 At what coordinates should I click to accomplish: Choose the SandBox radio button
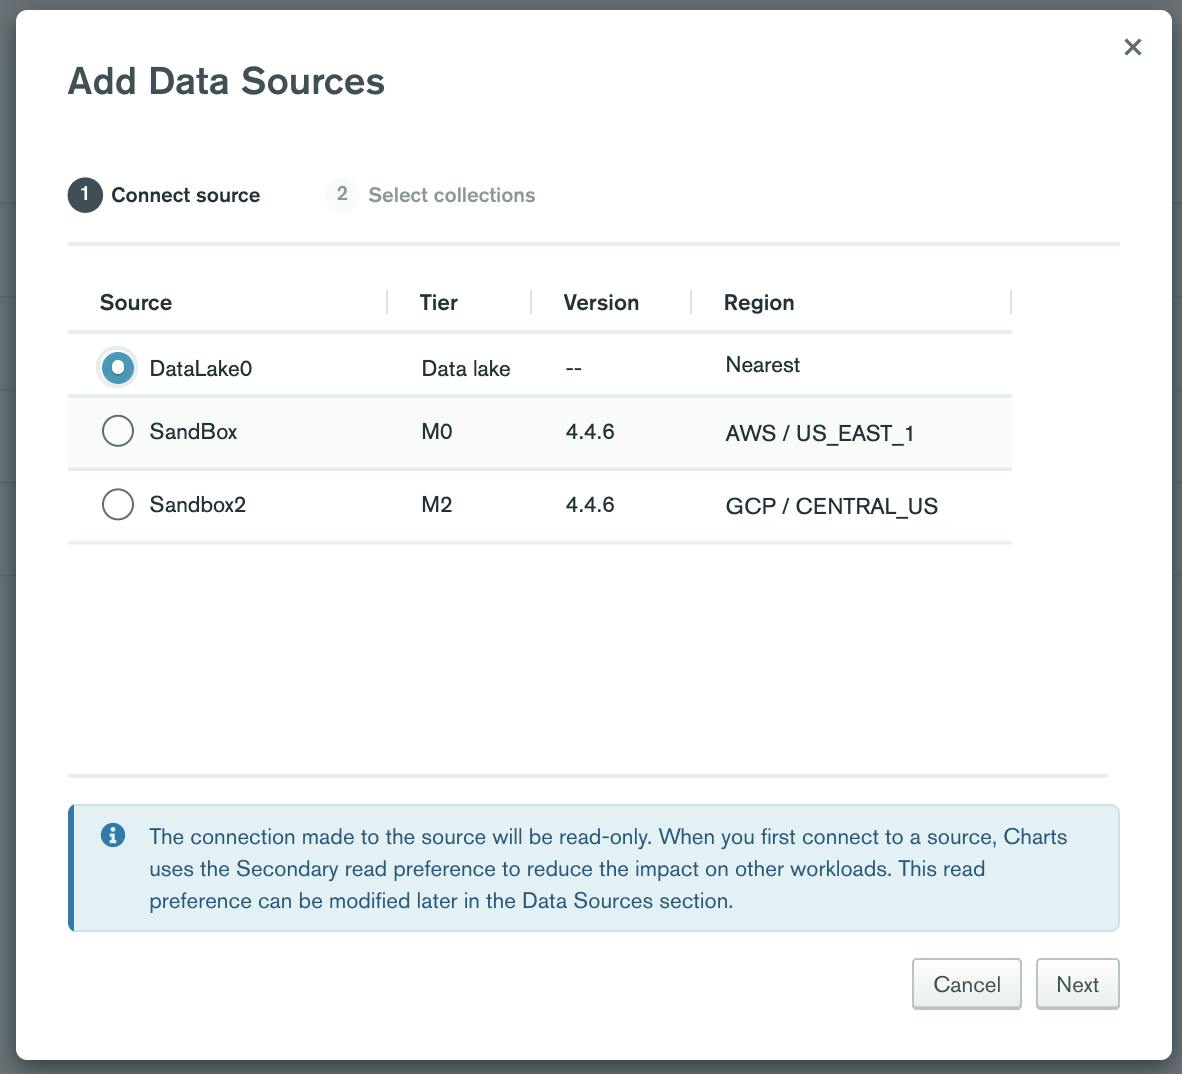click(x=118, y=432)
